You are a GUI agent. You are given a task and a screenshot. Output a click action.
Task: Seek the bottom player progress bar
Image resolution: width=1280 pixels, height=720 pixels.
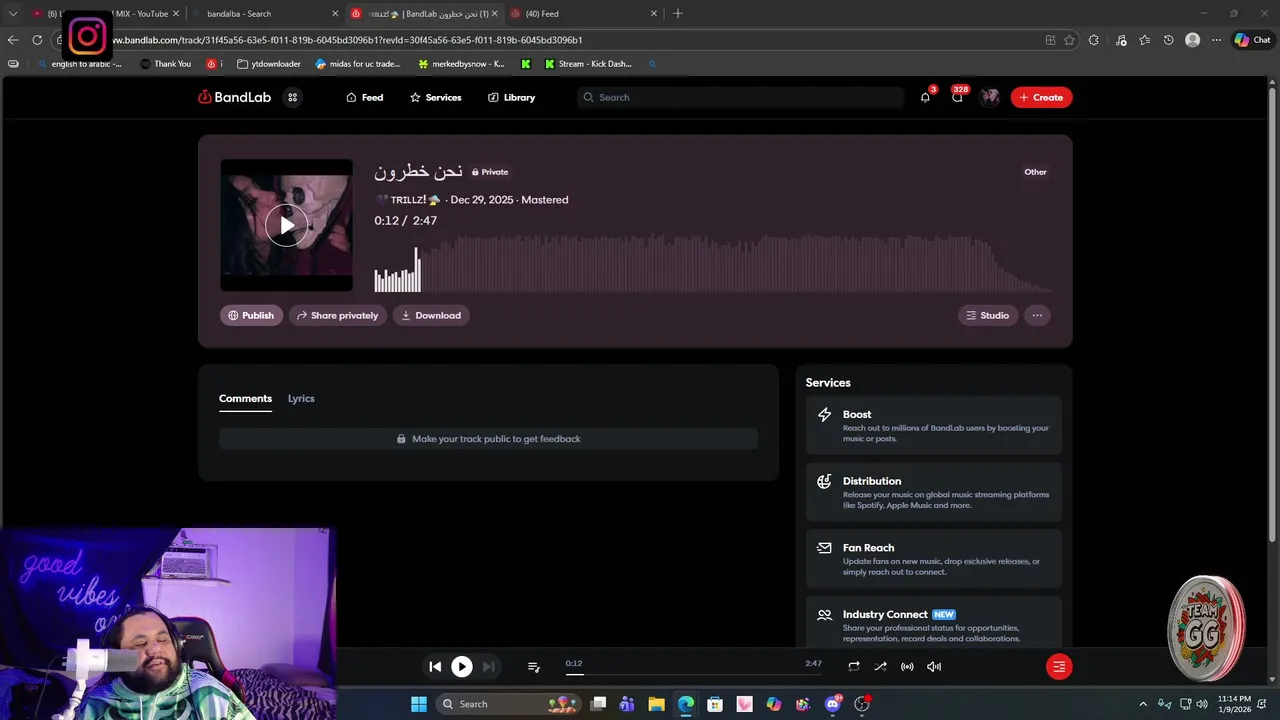[x=694, y=674]
